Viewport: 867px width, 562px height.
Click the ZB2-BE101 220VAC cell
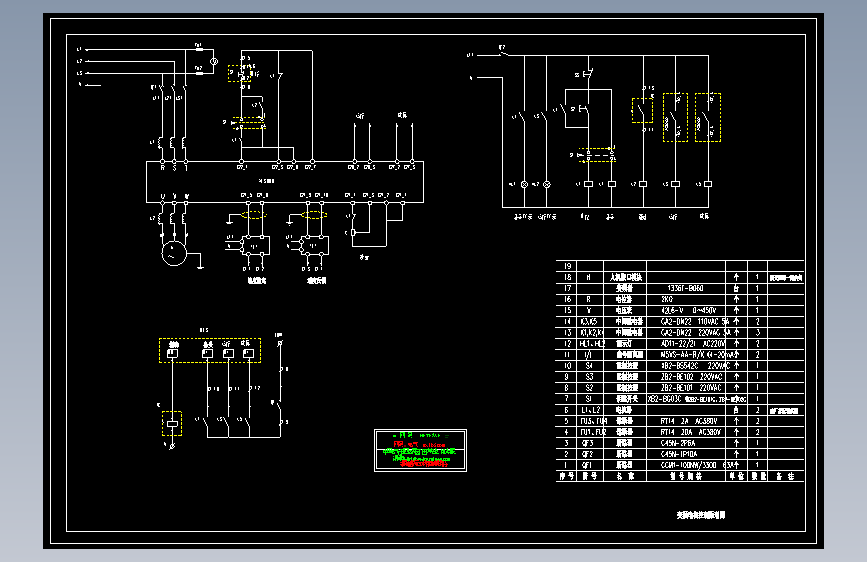click(686, 388)
